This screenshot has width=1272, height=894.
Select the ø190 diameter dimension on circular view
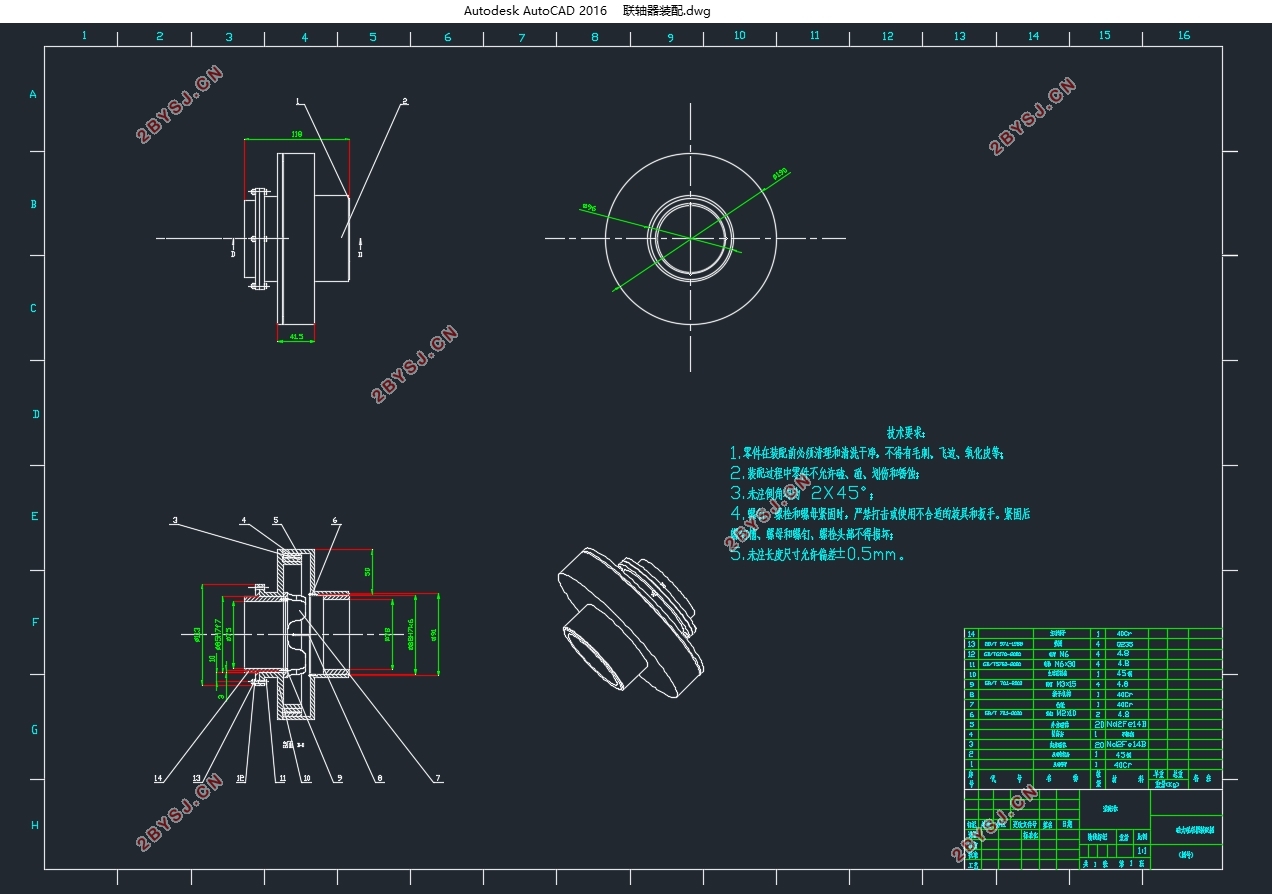781,173
